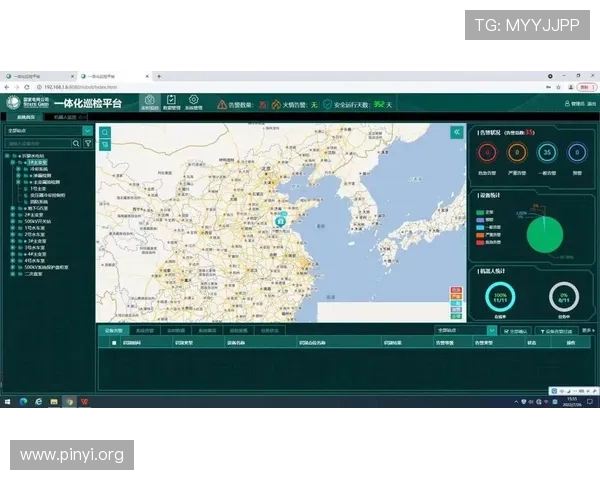Switch to the first browser tab
Image resolution: width=600 pixels, height=480 pixels.
38,76
